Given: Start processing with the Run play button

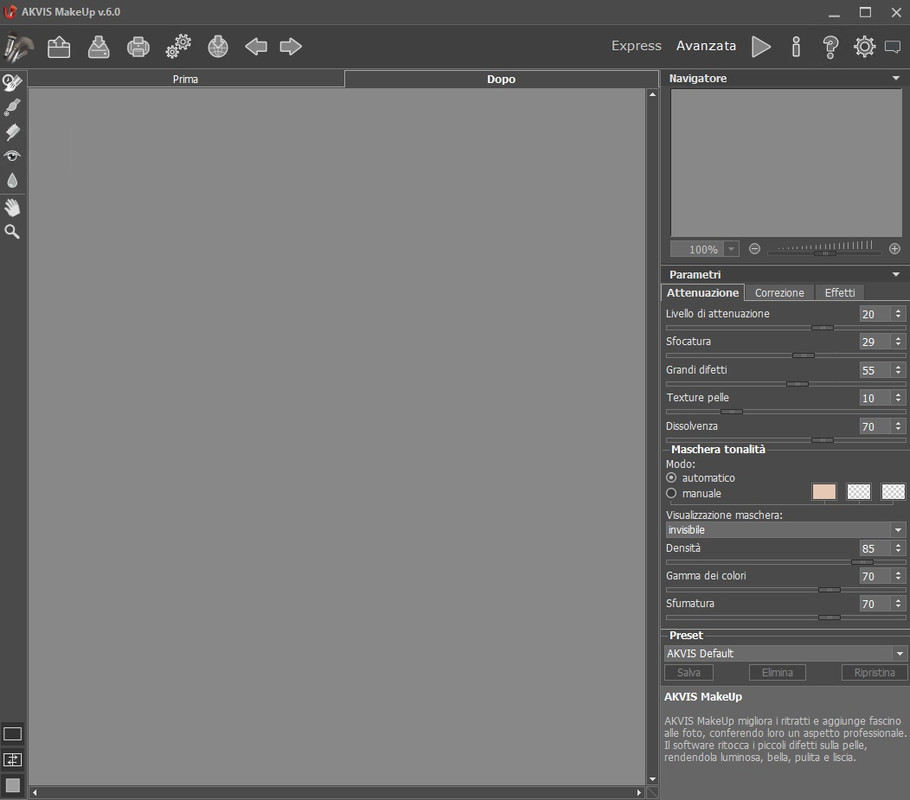Looking at the screenshot, I should tap(761, 46).
